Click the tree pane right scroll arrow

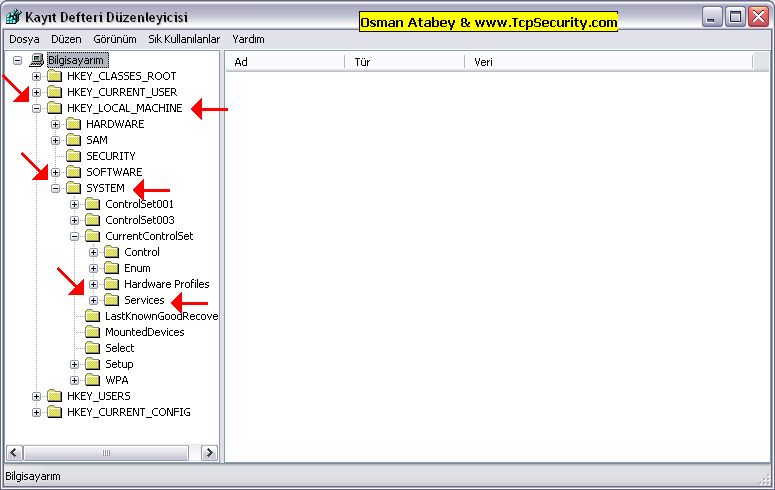pyautogui.click(x=209, y=453)
